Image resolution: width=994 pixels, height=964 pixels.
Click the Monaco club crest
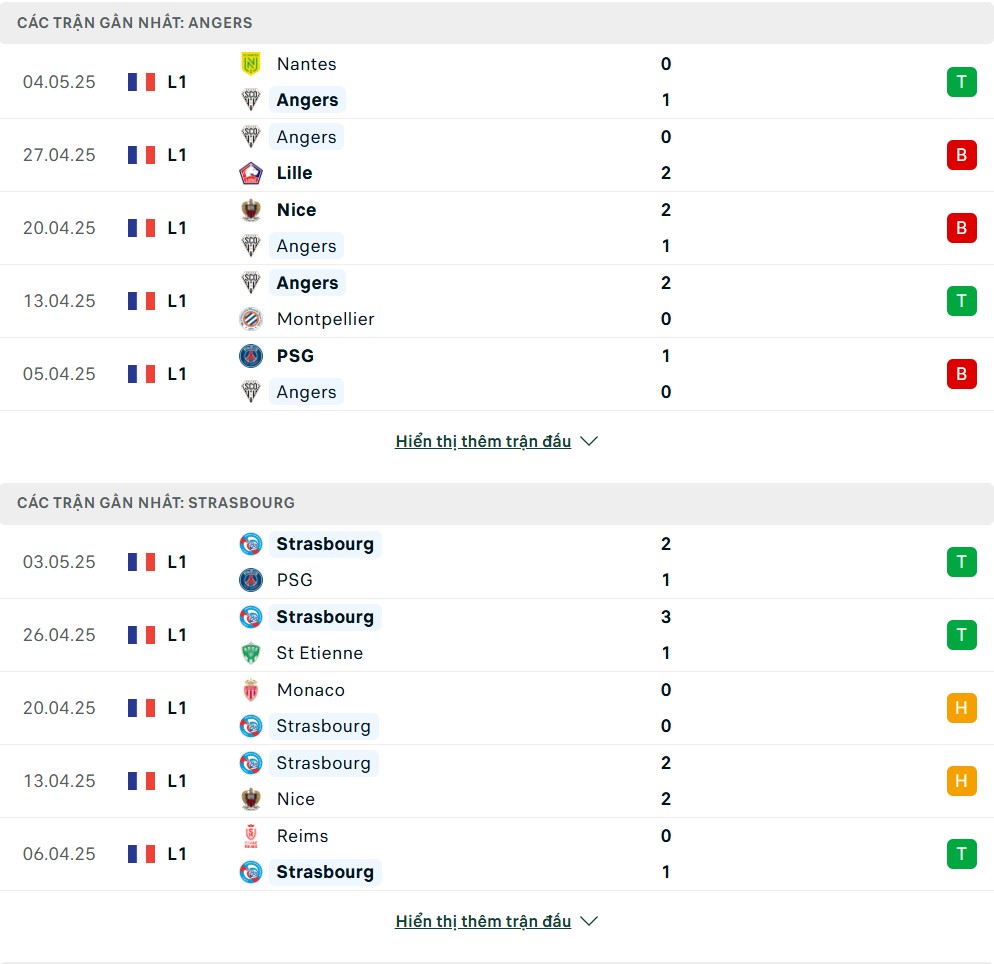pyautogui.click(x=251, y=690)
